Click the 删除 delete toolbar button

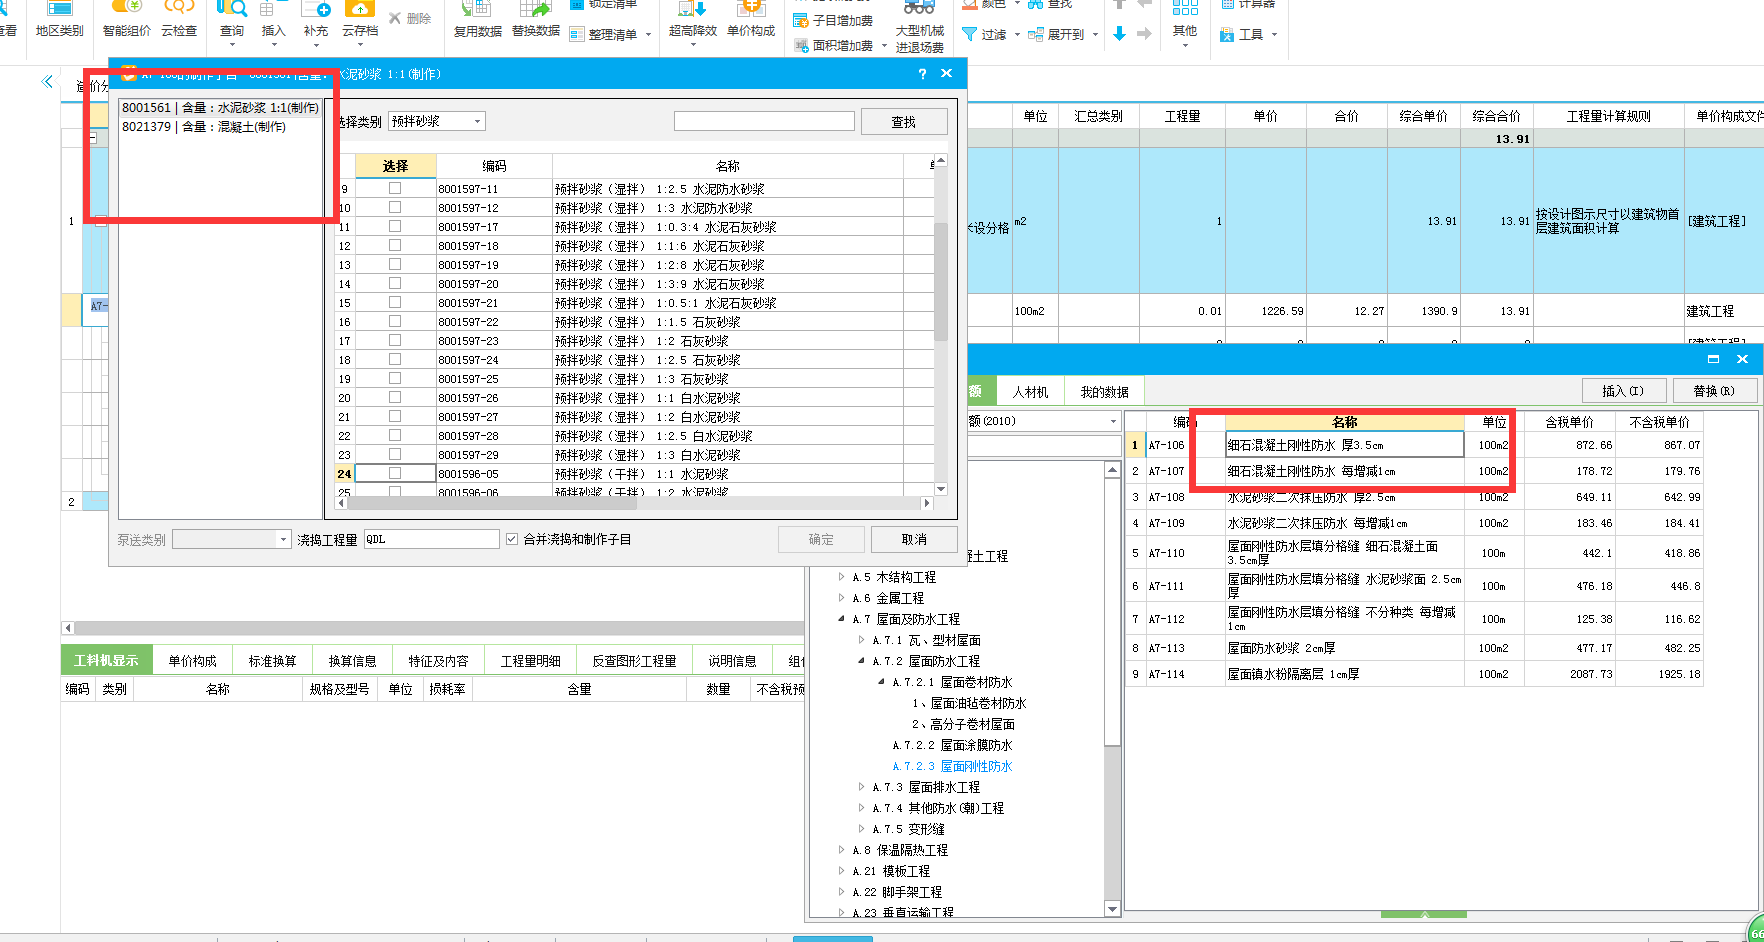pyautogui.click(x=410, y=18)
